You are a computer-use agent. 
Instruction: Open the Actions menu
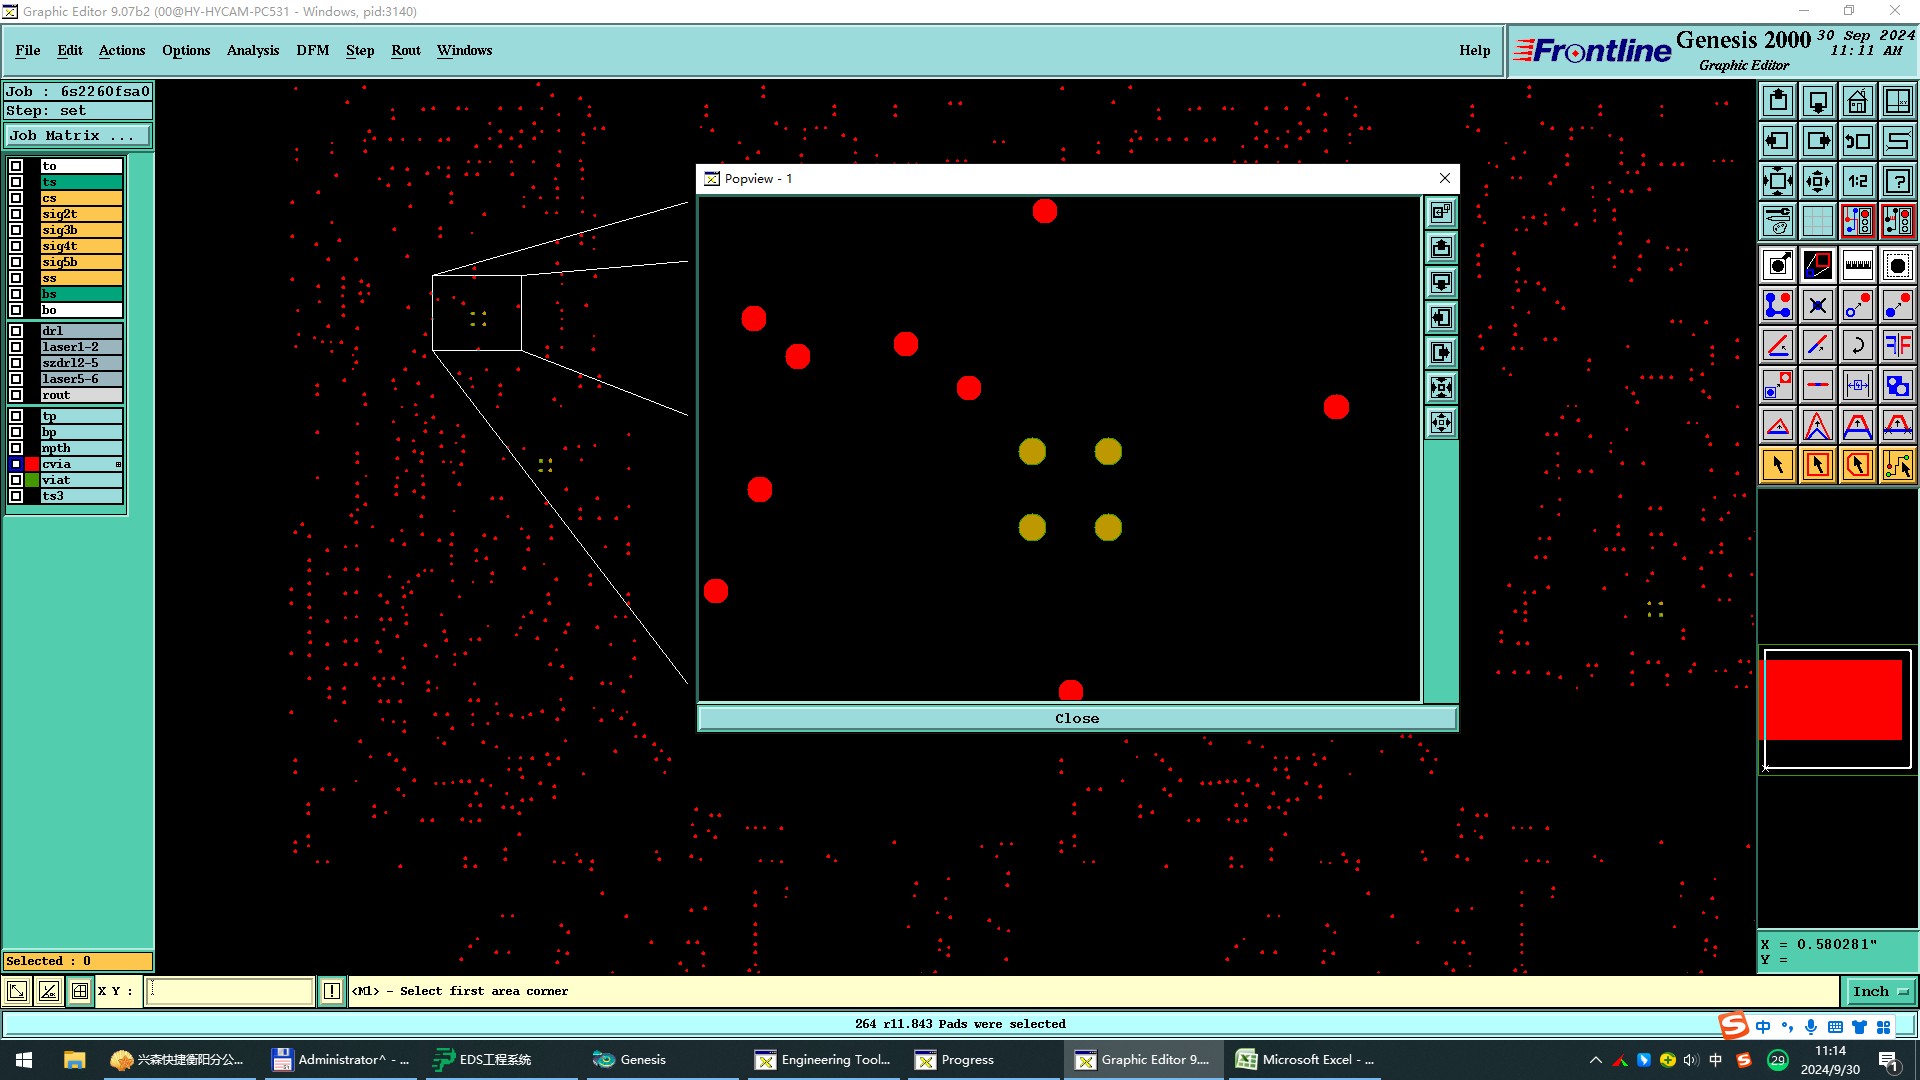pyautogui.click(x=122, y=50)
